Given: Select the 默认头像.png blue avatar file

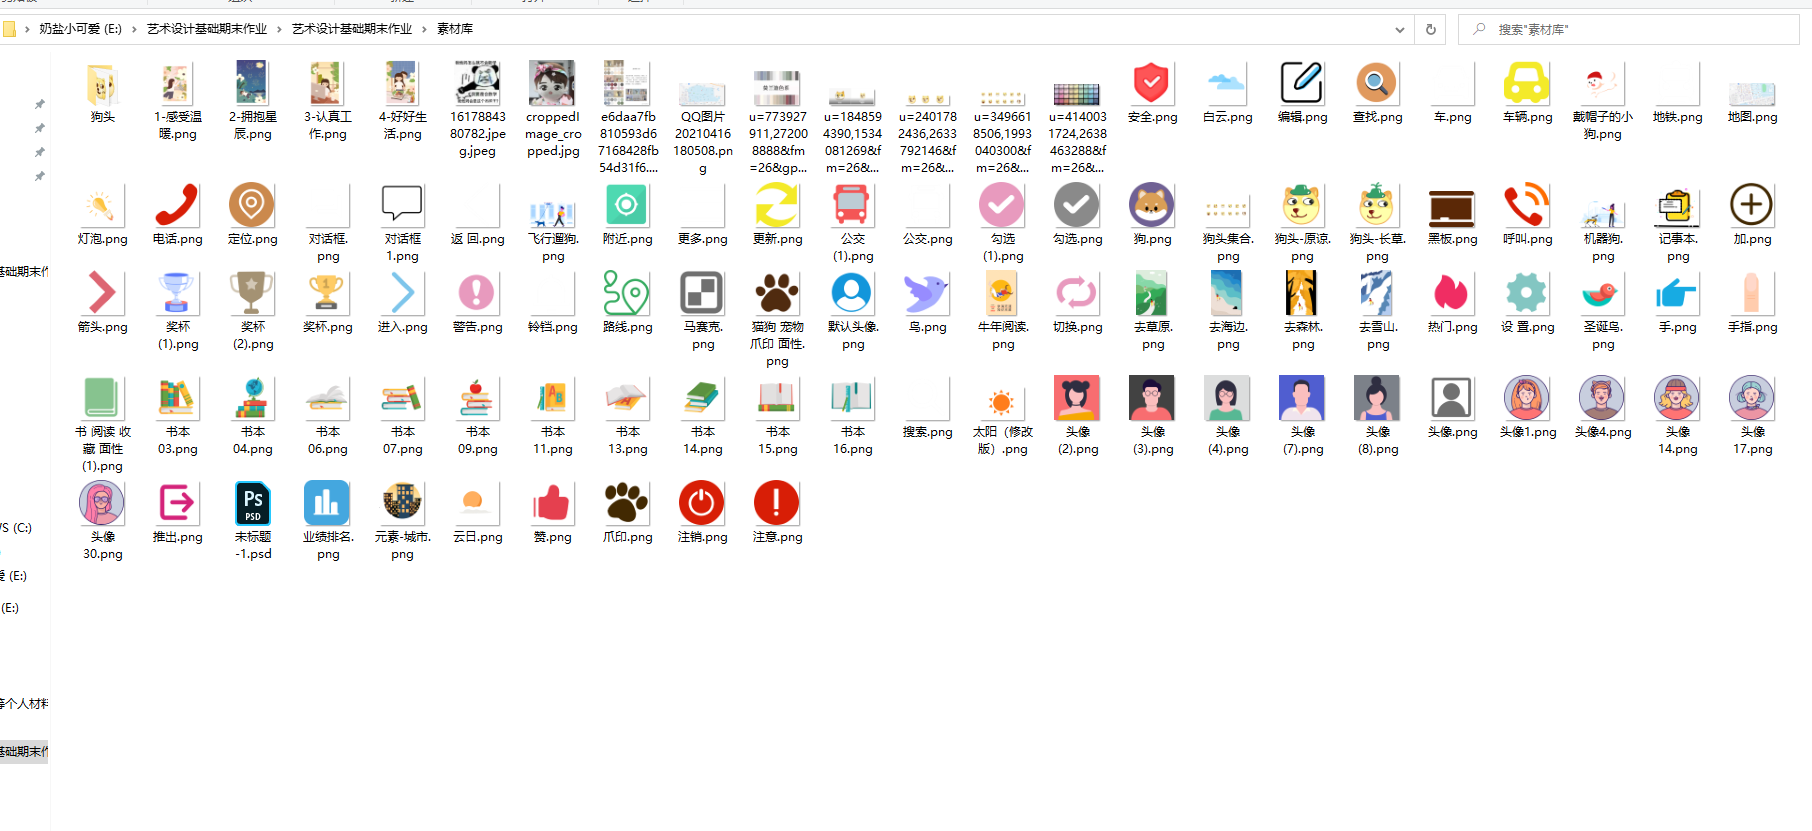Looking at the screenshot, I should coord(852,294).
